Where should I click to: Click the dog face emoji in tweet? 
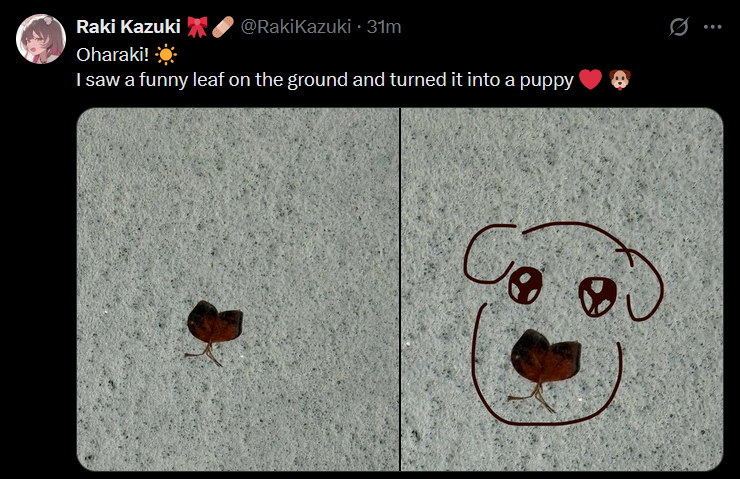coord(620,79)
